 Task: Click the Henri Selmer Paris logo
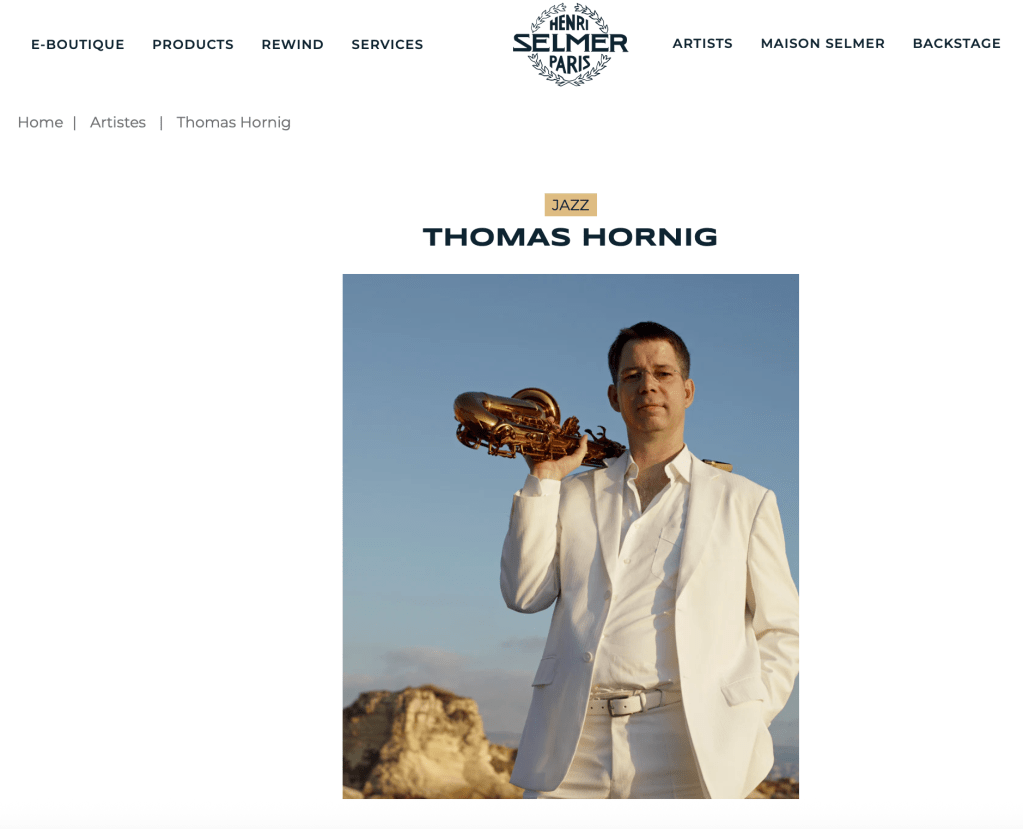point(570,44)
